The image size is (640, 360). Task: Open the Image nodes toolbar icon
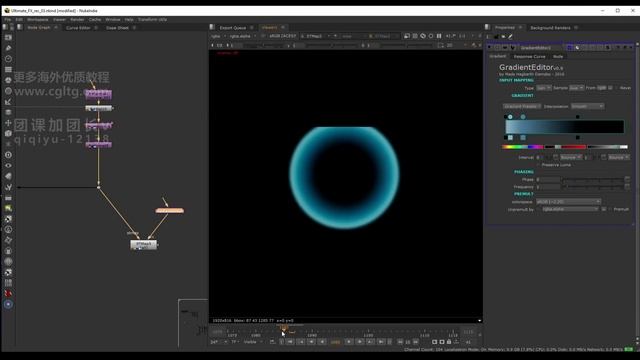8,37
